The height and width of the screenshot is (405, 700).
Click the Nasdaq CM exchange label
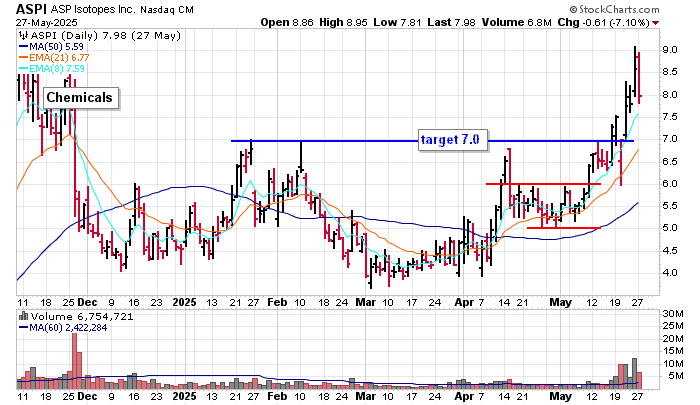pos(167,9)
